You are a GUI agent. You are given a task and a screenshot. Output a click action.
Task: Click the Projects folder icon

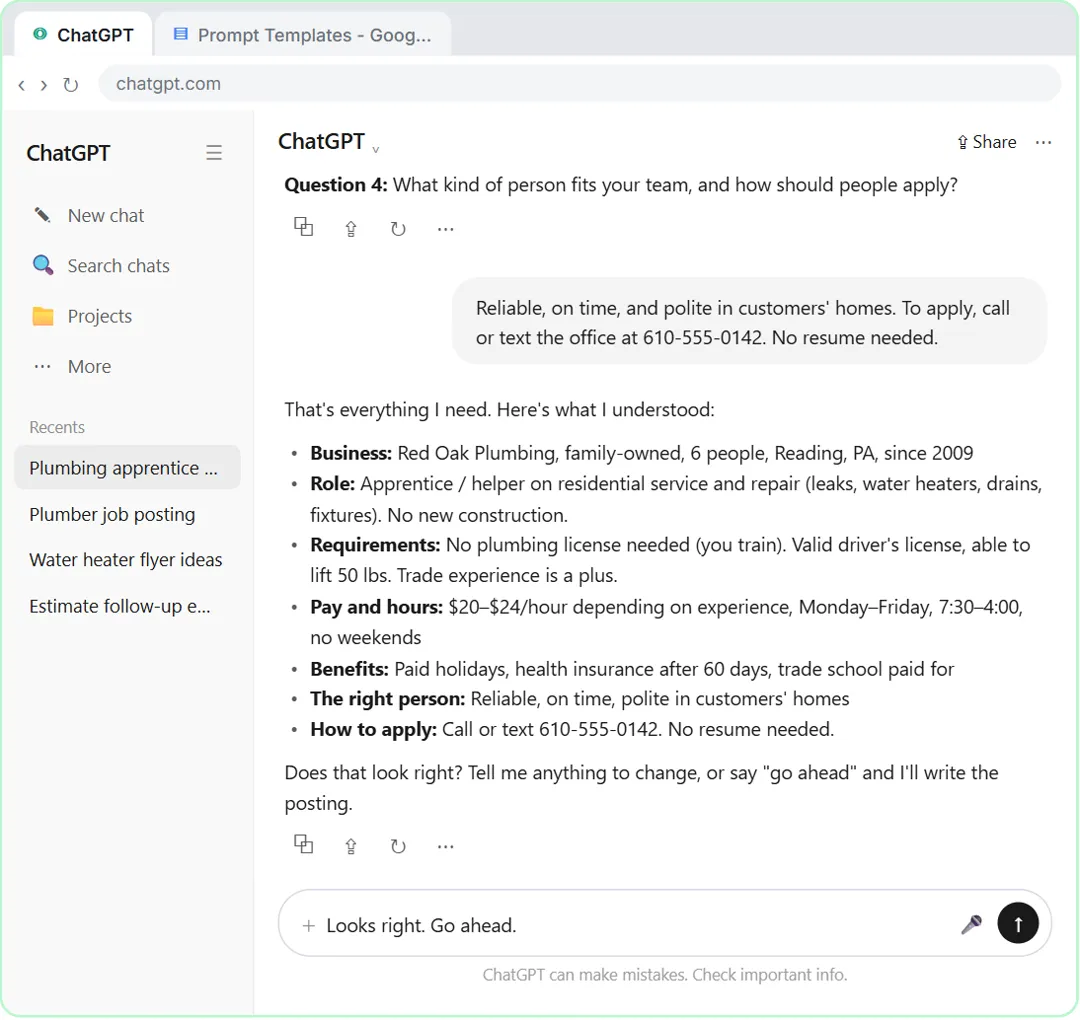pyautogui.click(x=43, y=316)
